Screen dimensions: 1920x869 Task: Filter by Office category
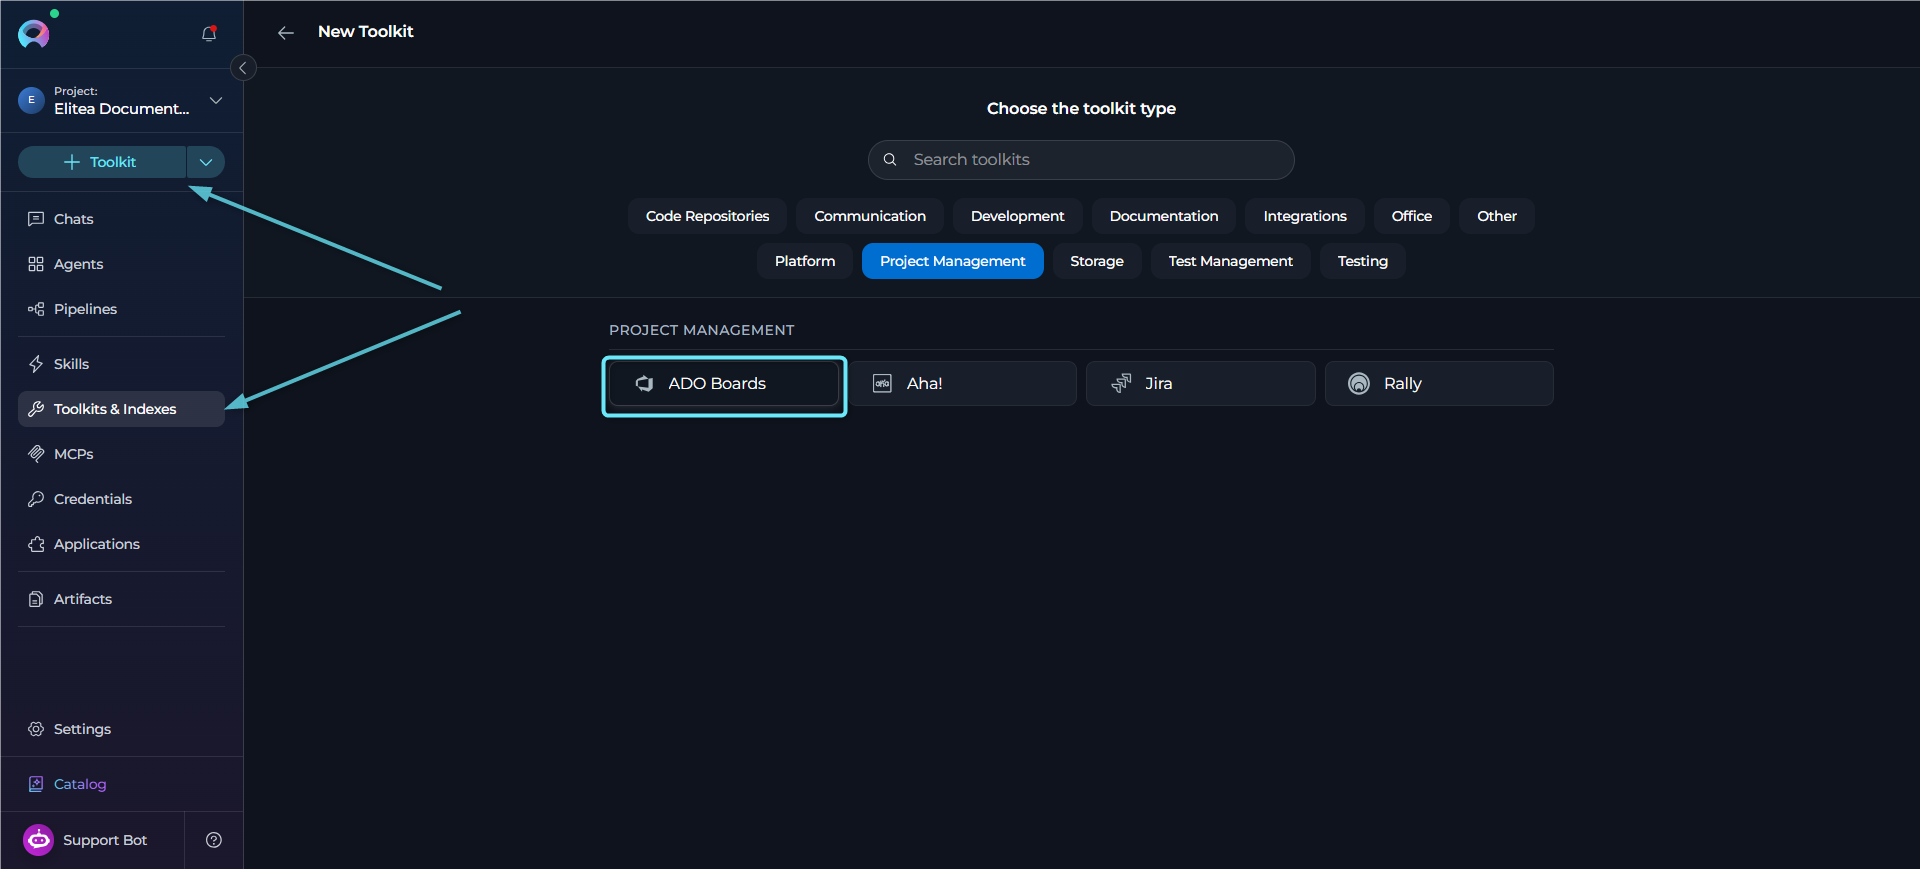[1412, 216]
